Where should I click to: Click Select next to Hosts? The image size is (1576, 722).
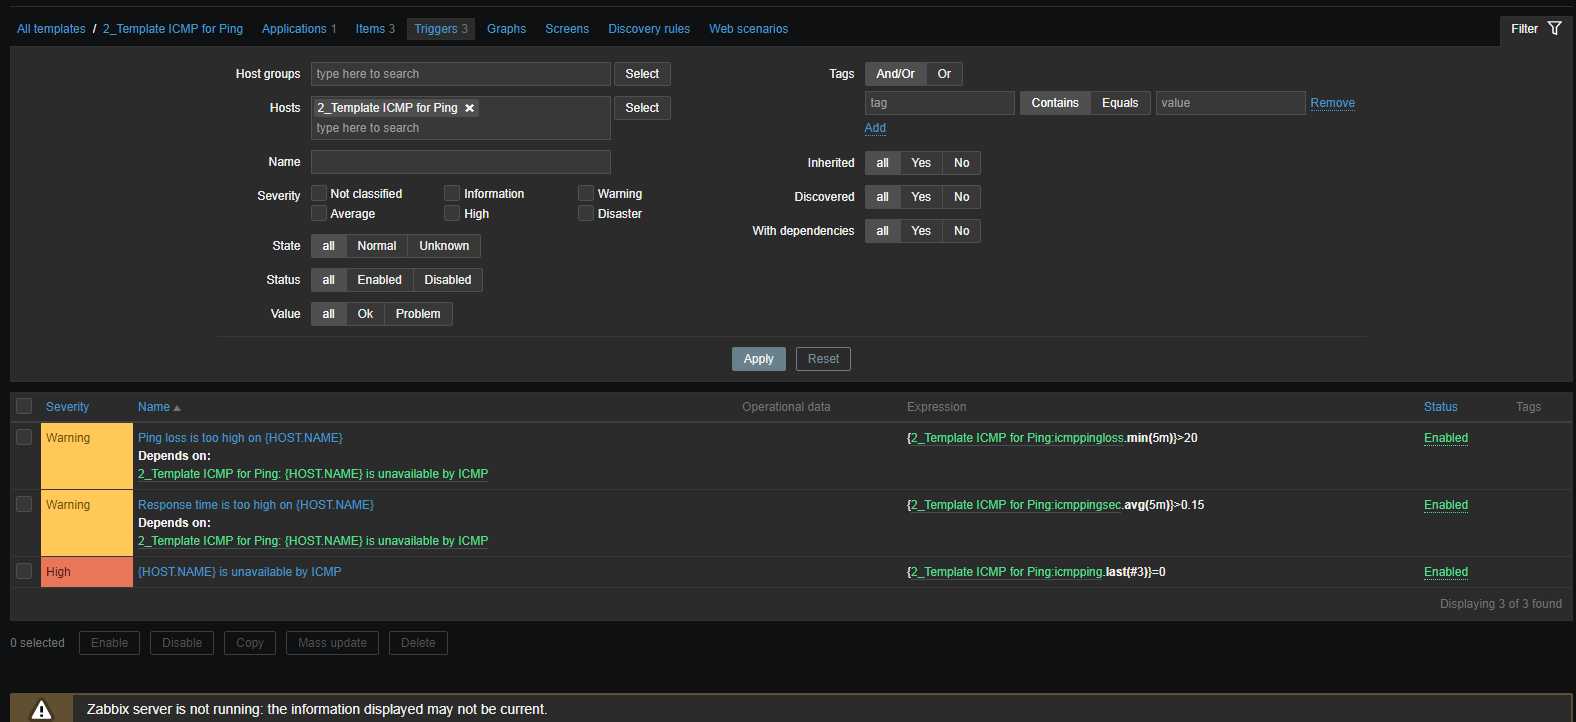click(x=642, y=108)
